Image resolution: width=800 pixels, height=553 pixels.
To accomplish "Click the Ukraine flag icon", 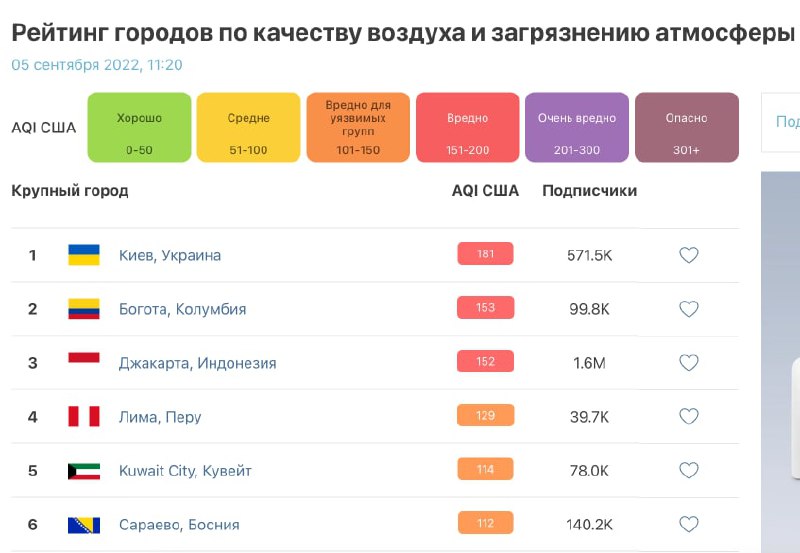I will 83,255.
